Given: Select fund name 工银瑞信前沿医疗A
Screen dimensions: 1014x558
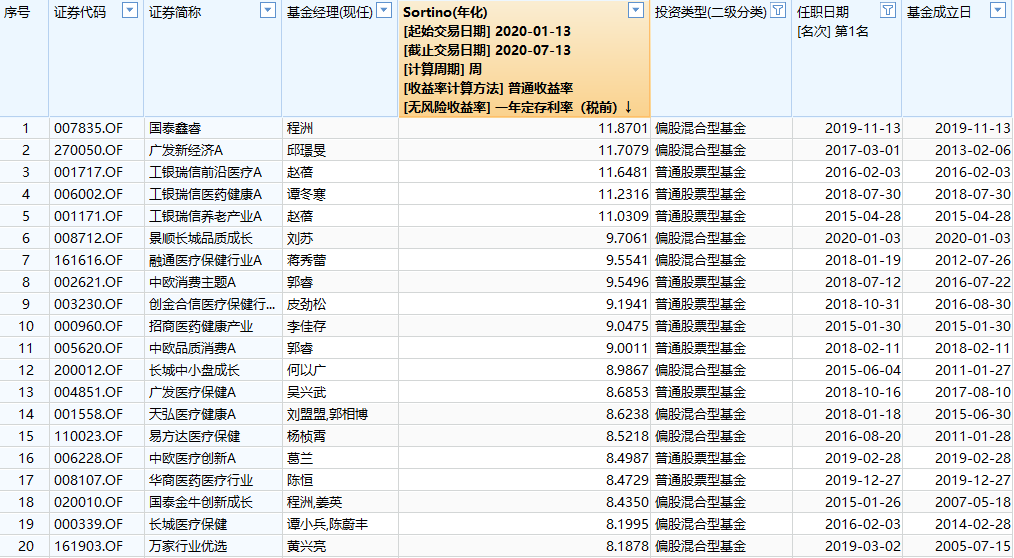Looking at the screenshot, I should (206, 172).
